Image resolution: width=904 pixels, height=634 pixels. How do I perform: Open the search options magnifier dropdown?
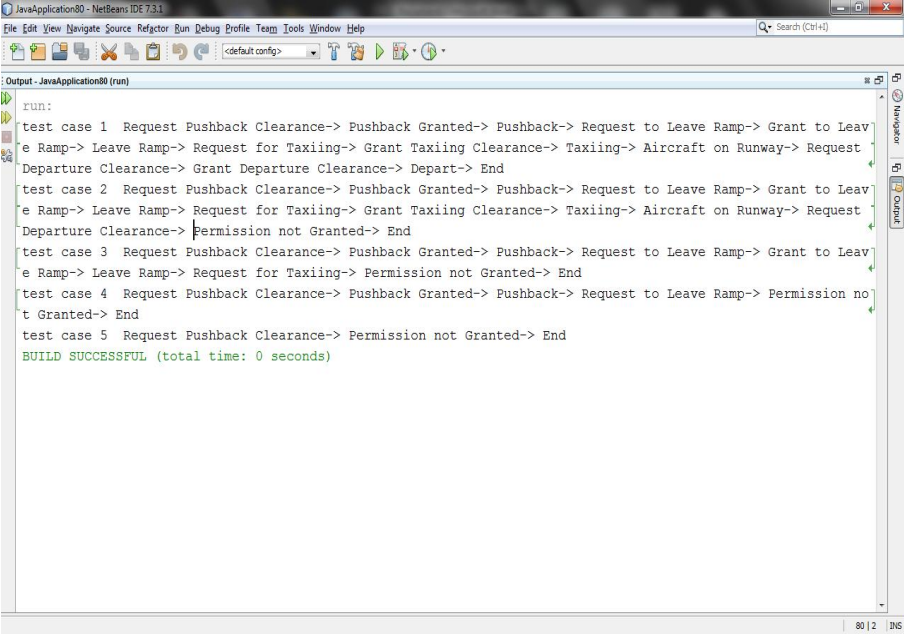[765, 27]
